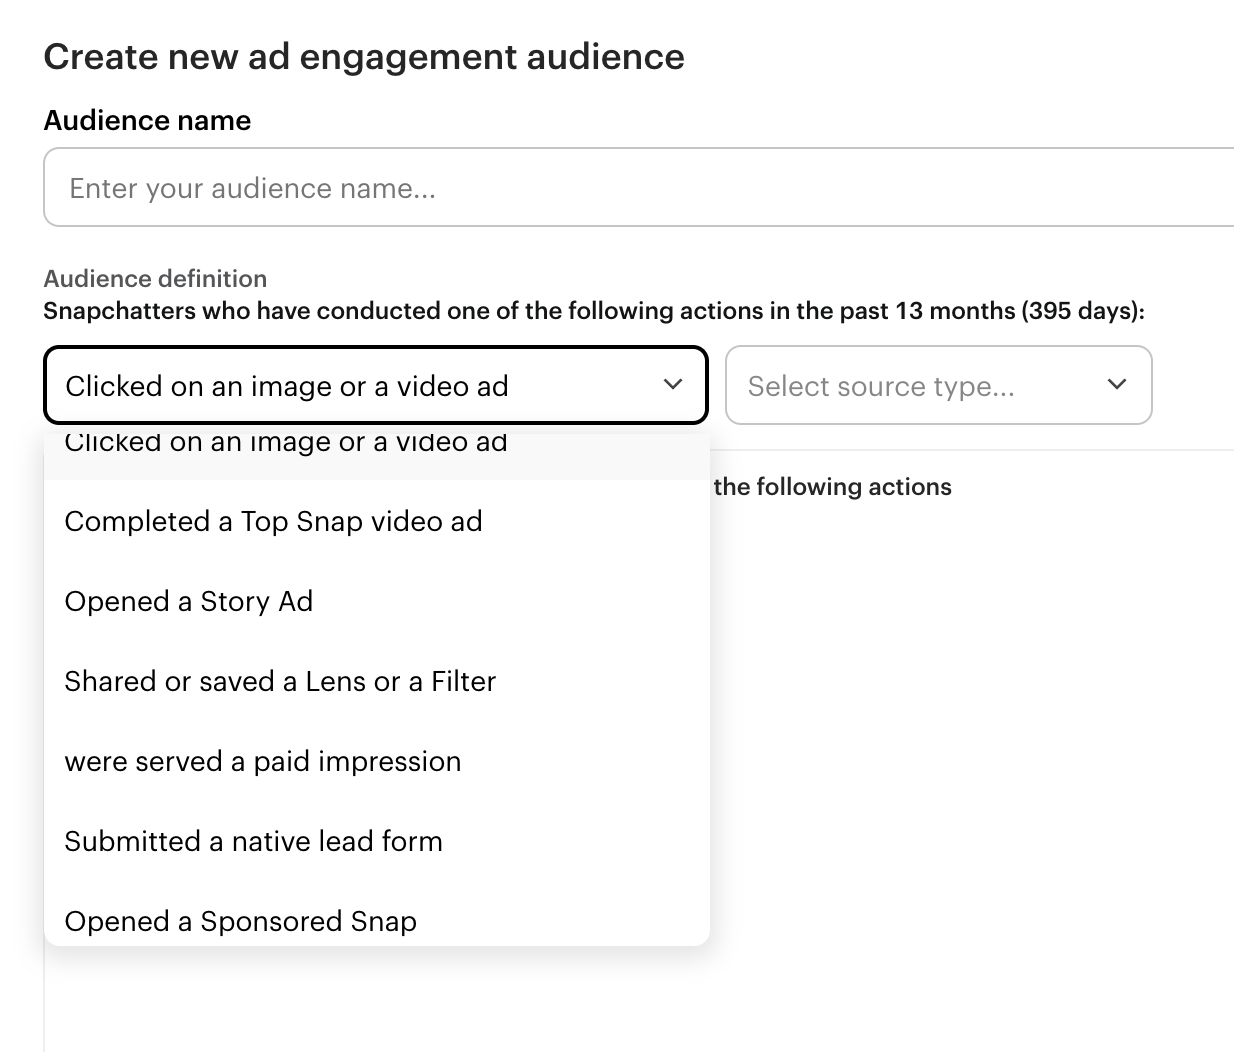The image size is (1234, 1052).
Task: Open the Select source type dropdown
Action: [x=938, y=385]
